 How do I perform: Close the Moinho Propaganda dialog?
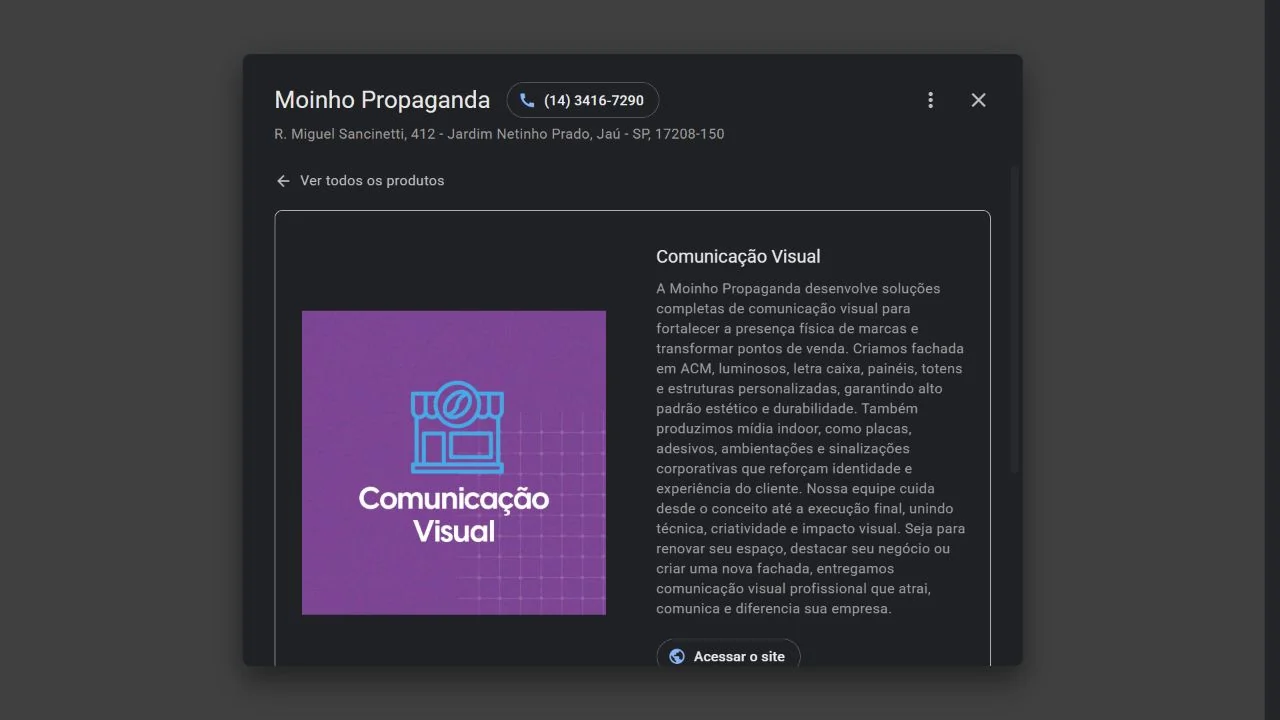(978, 100)
